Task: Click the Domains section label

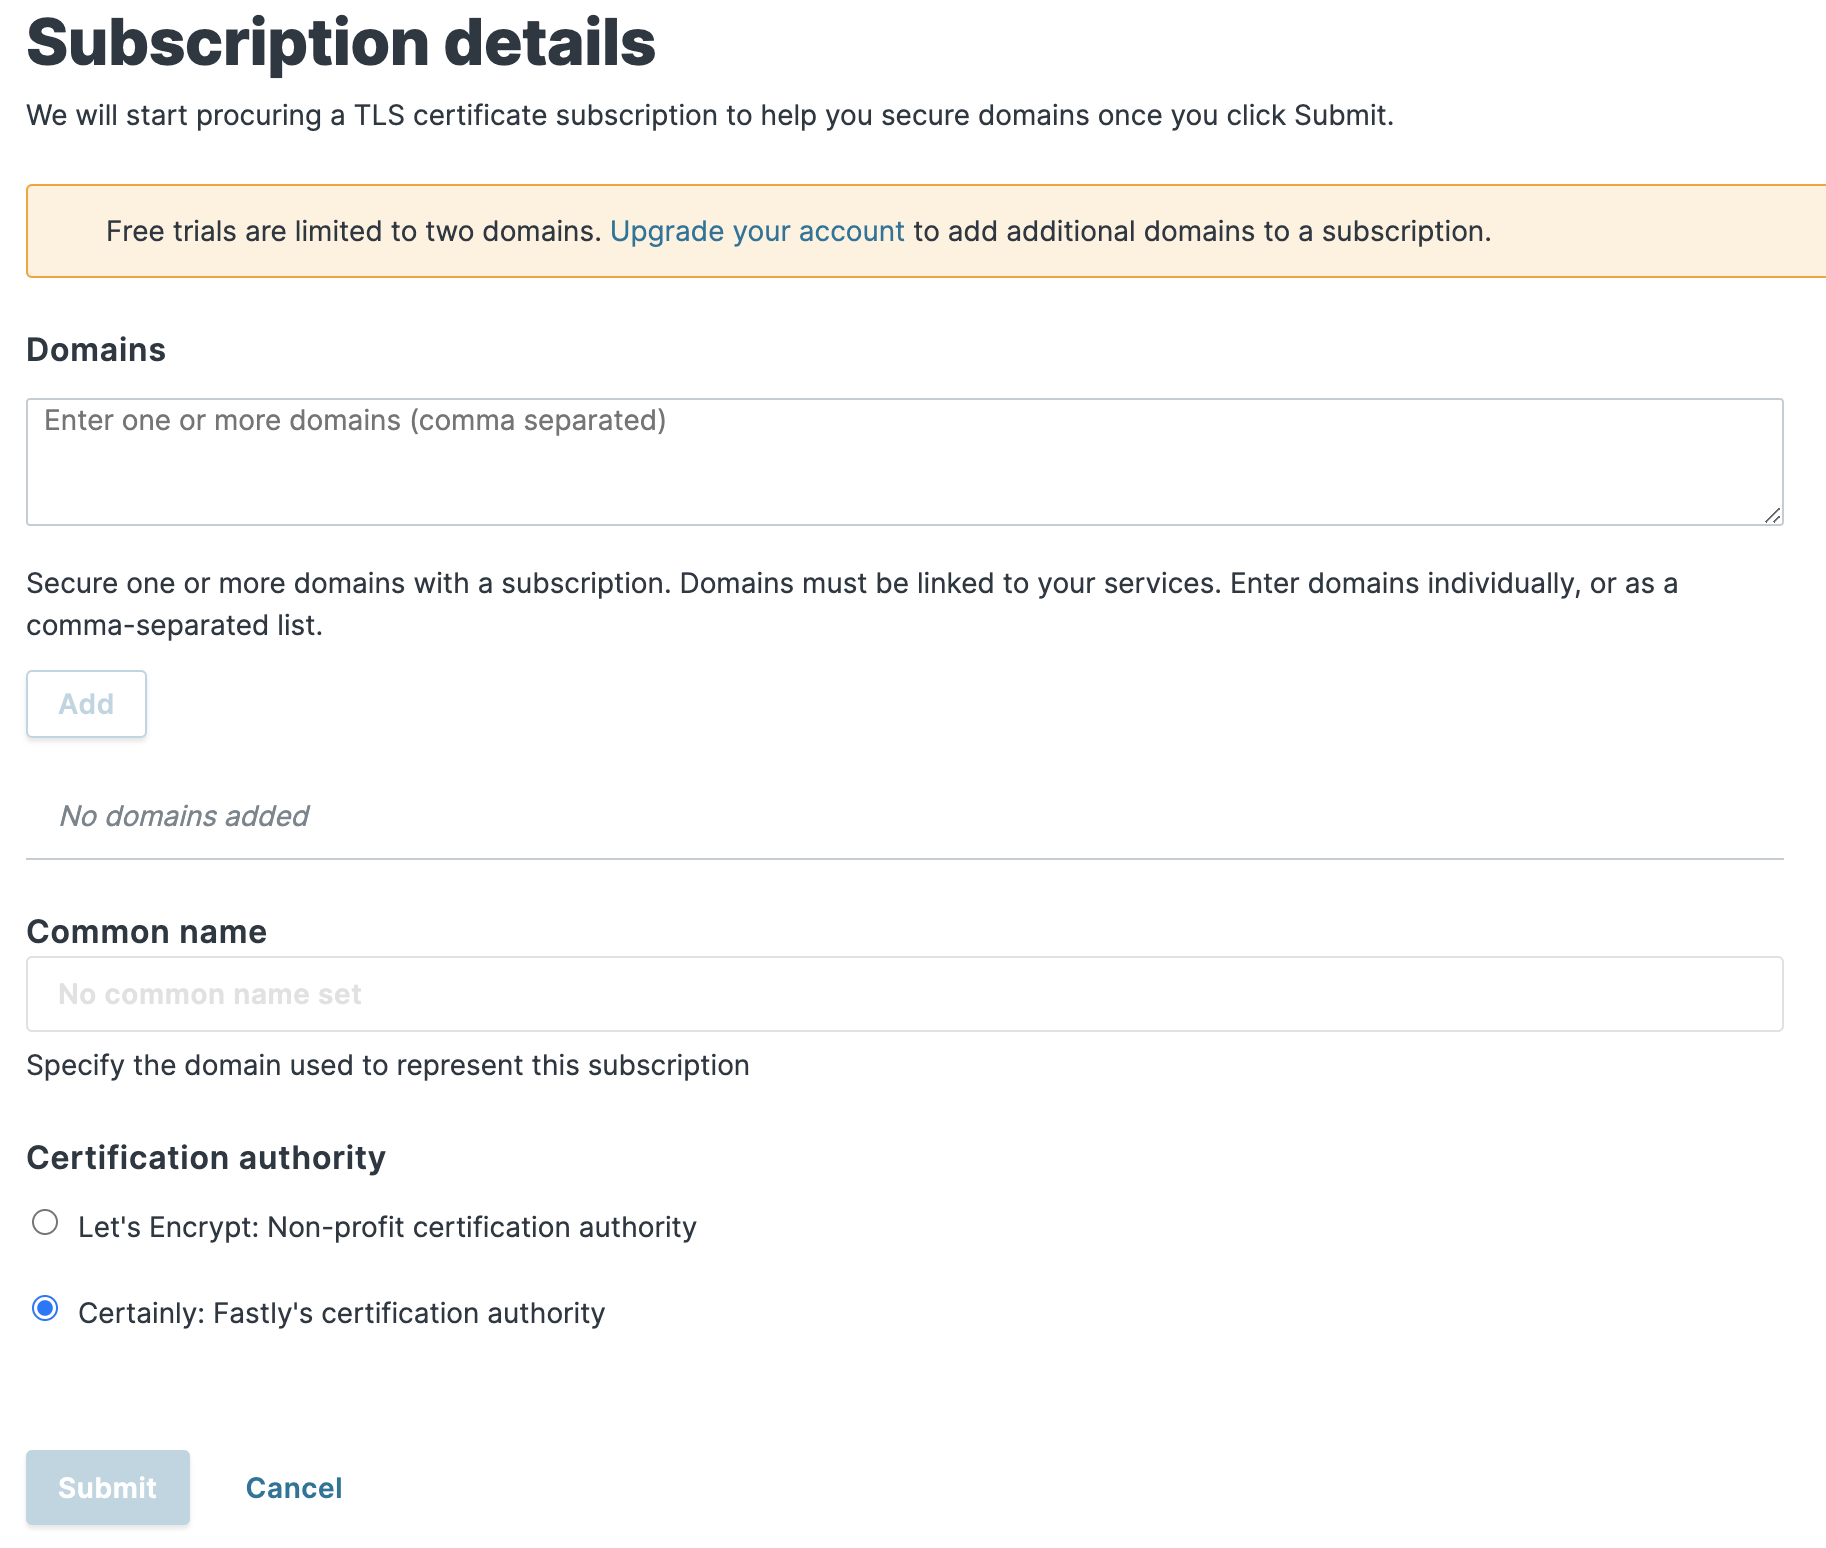Action: tap(96, 349)
